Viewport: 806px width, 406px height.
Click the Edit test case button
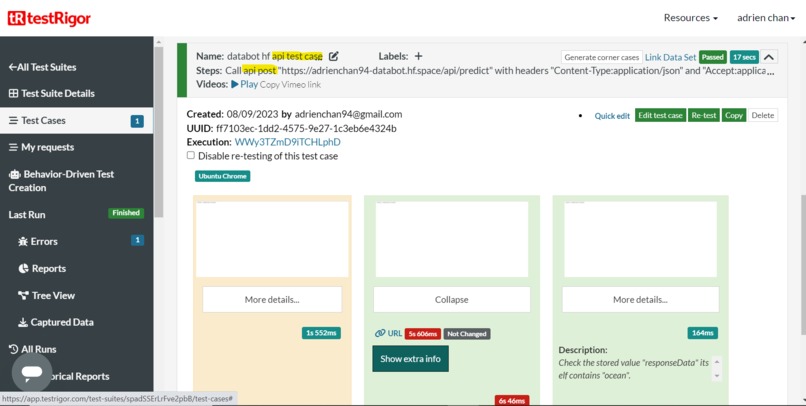660,115
